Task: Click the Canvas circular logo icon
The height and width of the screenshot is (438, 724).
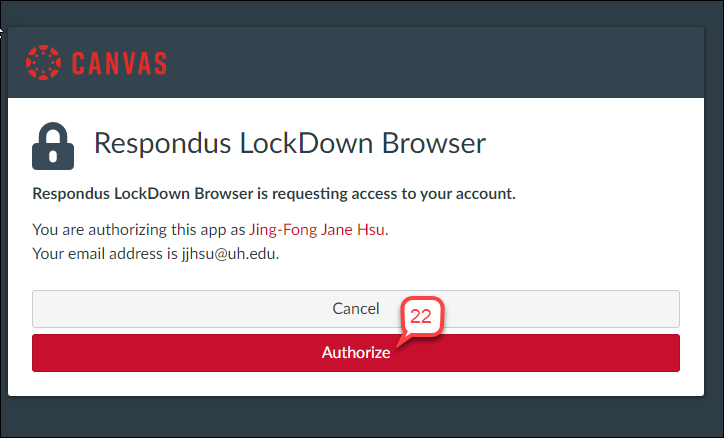Action: tap(43, 62)
